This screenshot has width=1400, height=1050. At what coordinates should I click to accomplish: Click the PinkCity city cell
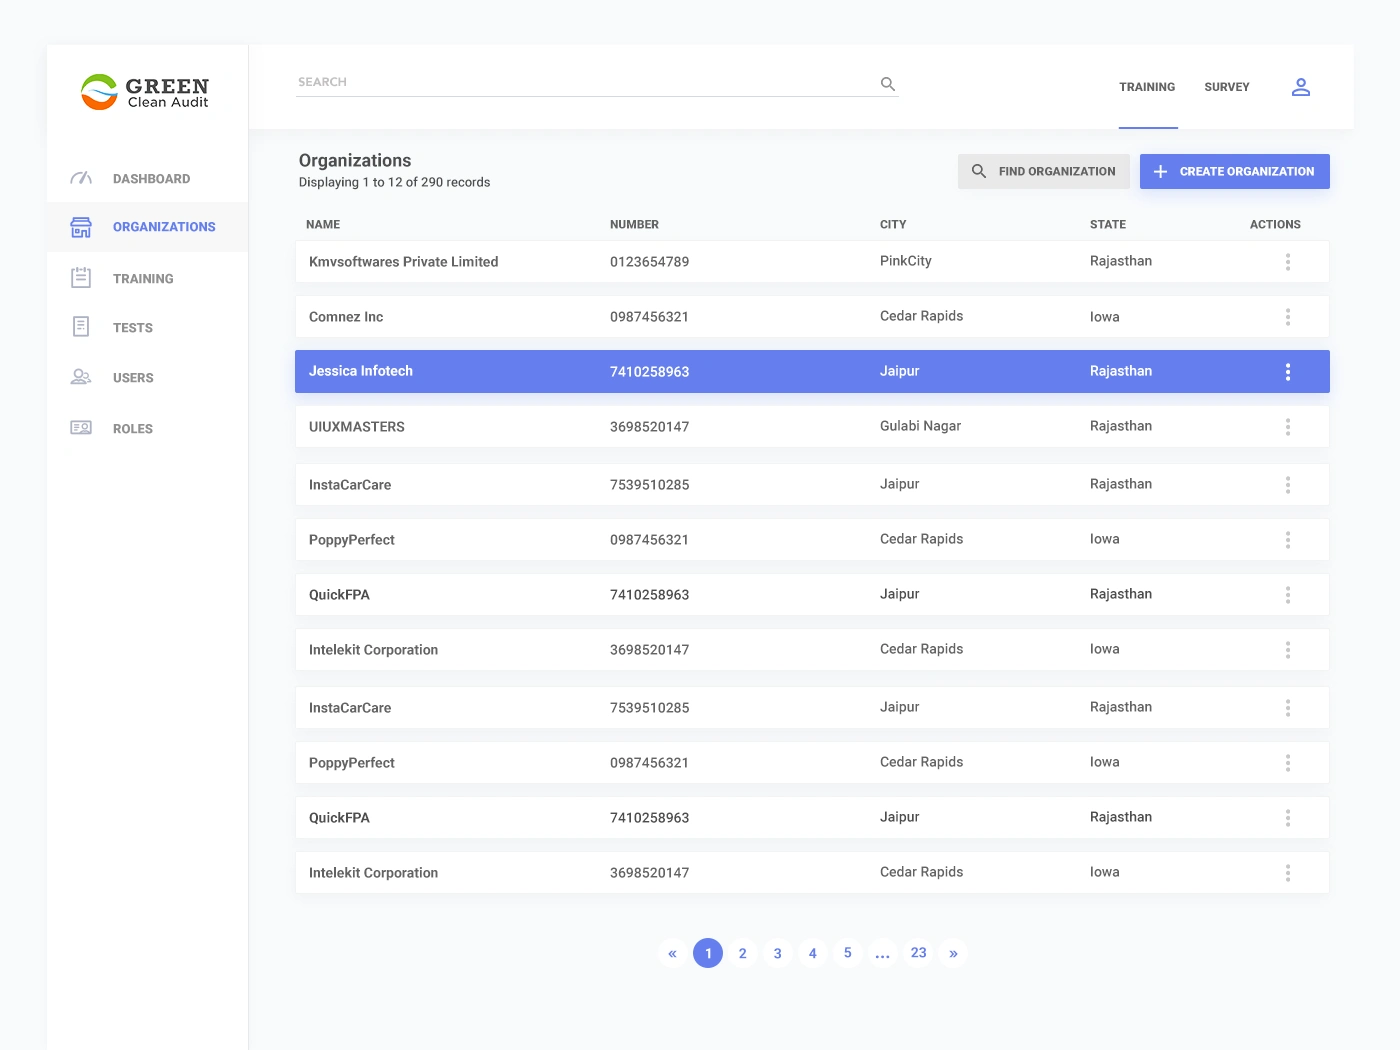pos(906,261)
